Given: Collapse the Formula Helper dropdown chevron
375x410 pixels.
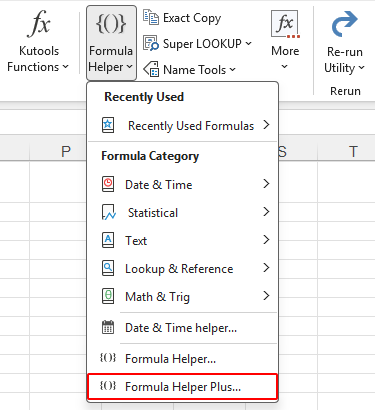Looking at the screenshot, I should pos(129,67).
